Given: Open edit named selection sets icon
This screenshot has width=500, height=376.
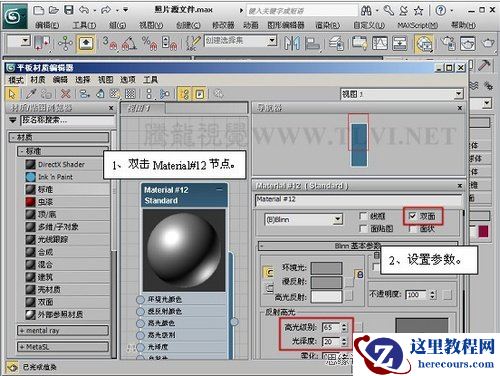Looking at the screenshot, I should [193, 43].
